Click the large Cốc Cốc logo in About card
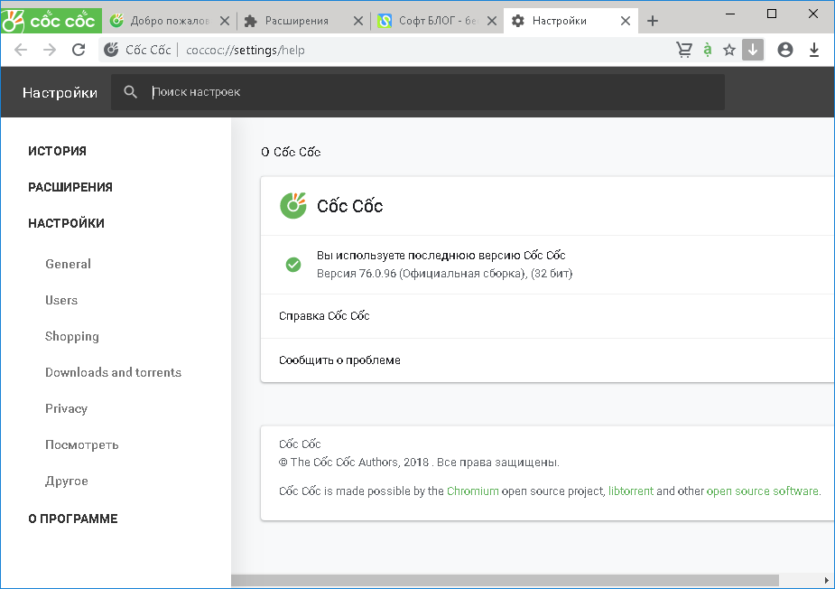The image size is (835, 589). tap(293, 206)
